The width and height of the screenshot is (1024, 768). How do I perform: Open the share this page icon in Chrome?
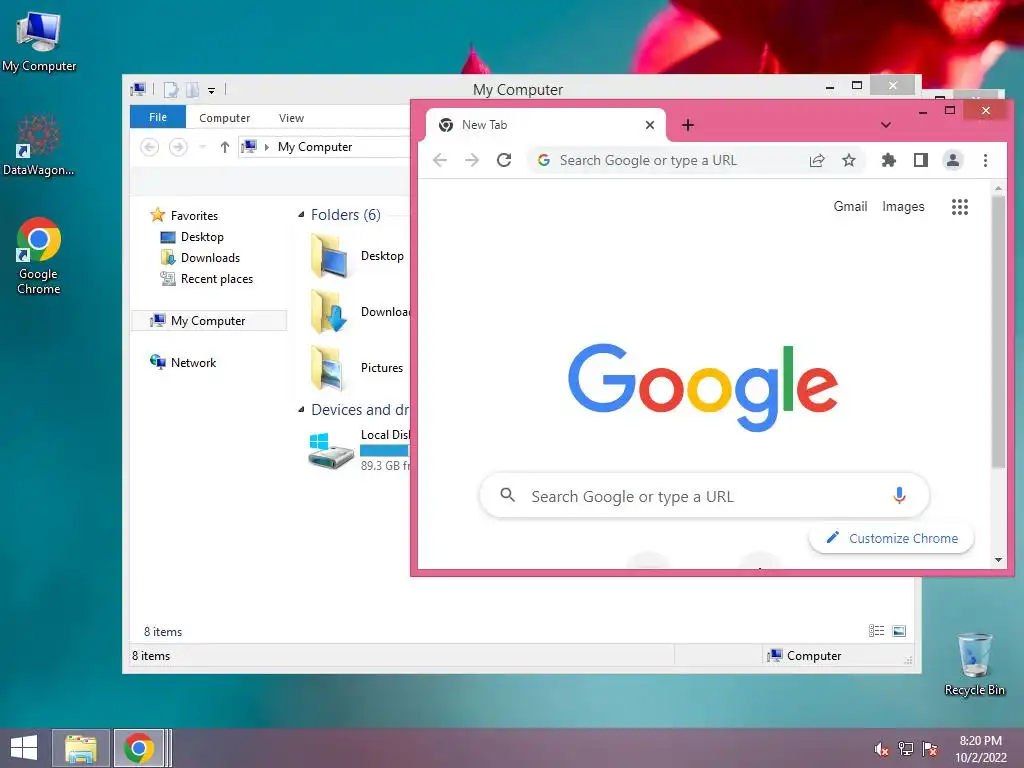(817, 160)
